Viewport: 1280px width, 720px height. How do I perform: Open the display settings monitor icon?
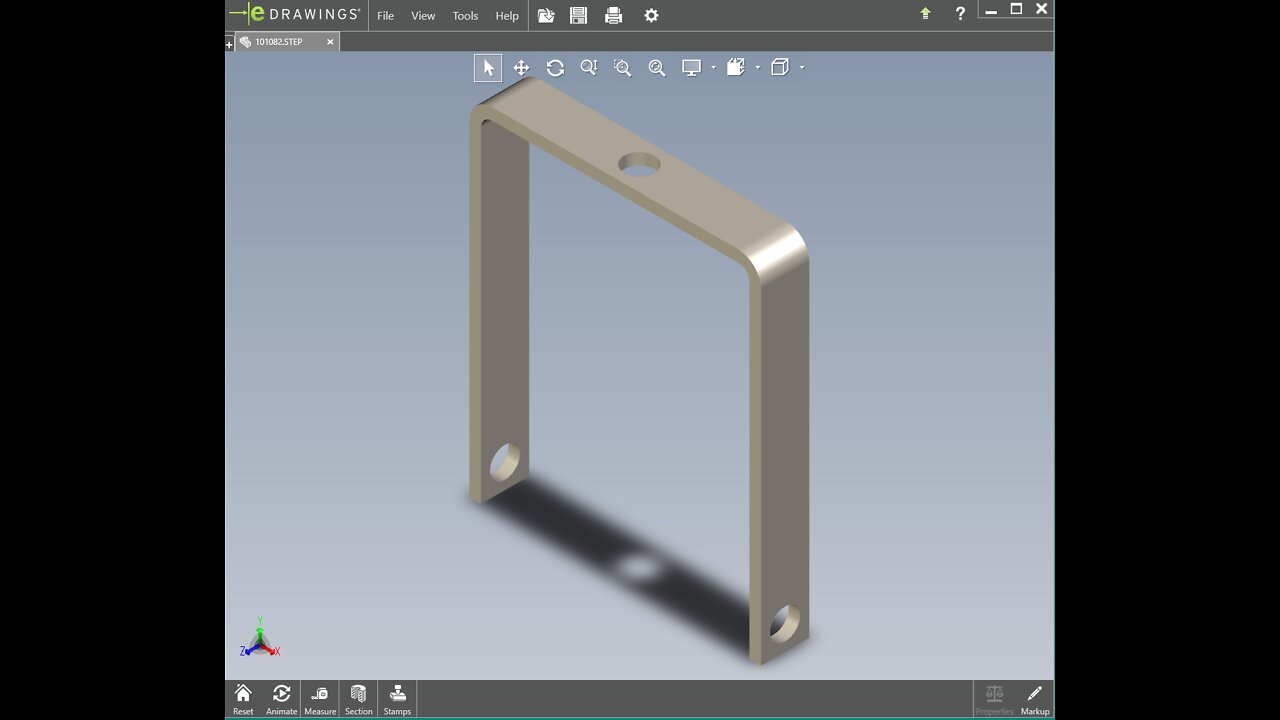tap(691, 68)
